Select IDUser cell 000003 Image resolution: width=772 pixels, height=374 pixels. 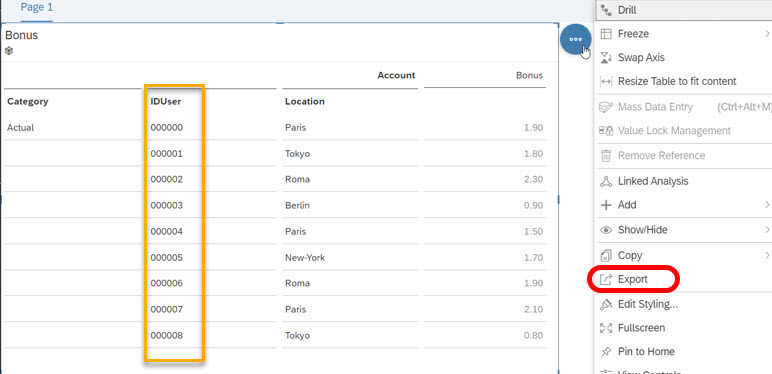click(167, 205)
